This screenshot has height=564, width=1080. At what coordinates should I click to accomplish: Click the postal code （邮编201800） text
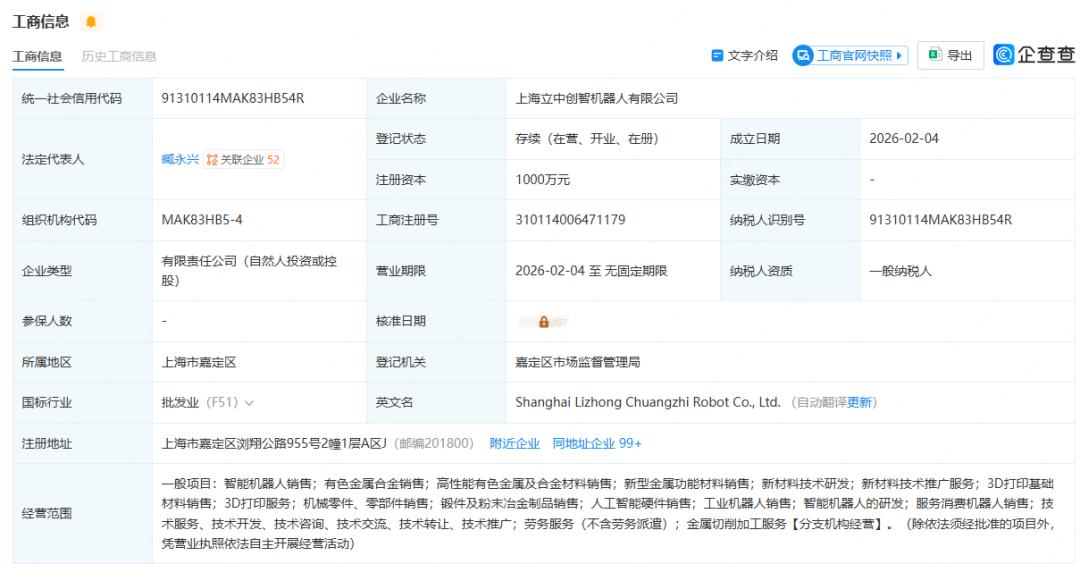434,443
